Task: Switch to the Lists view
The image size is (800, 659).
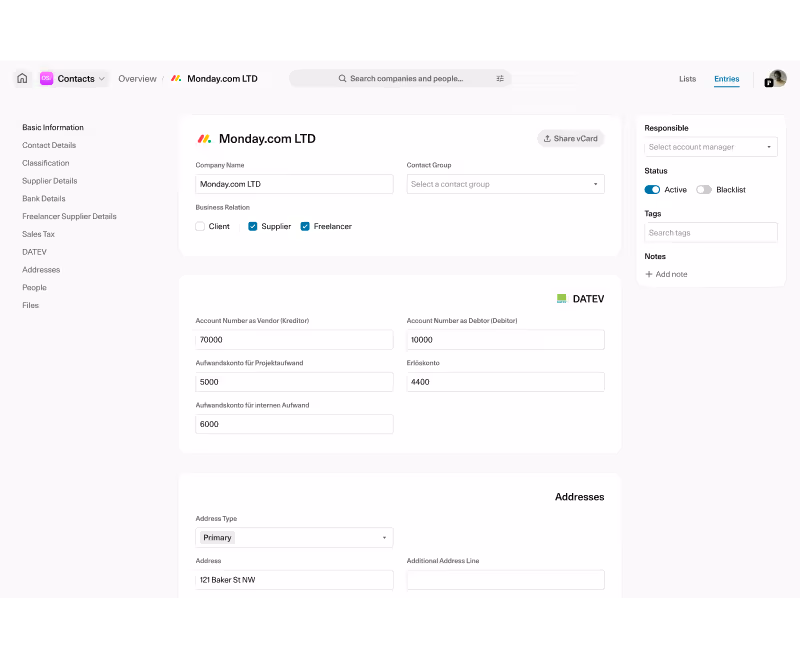Action: click(x=687, y=78)
